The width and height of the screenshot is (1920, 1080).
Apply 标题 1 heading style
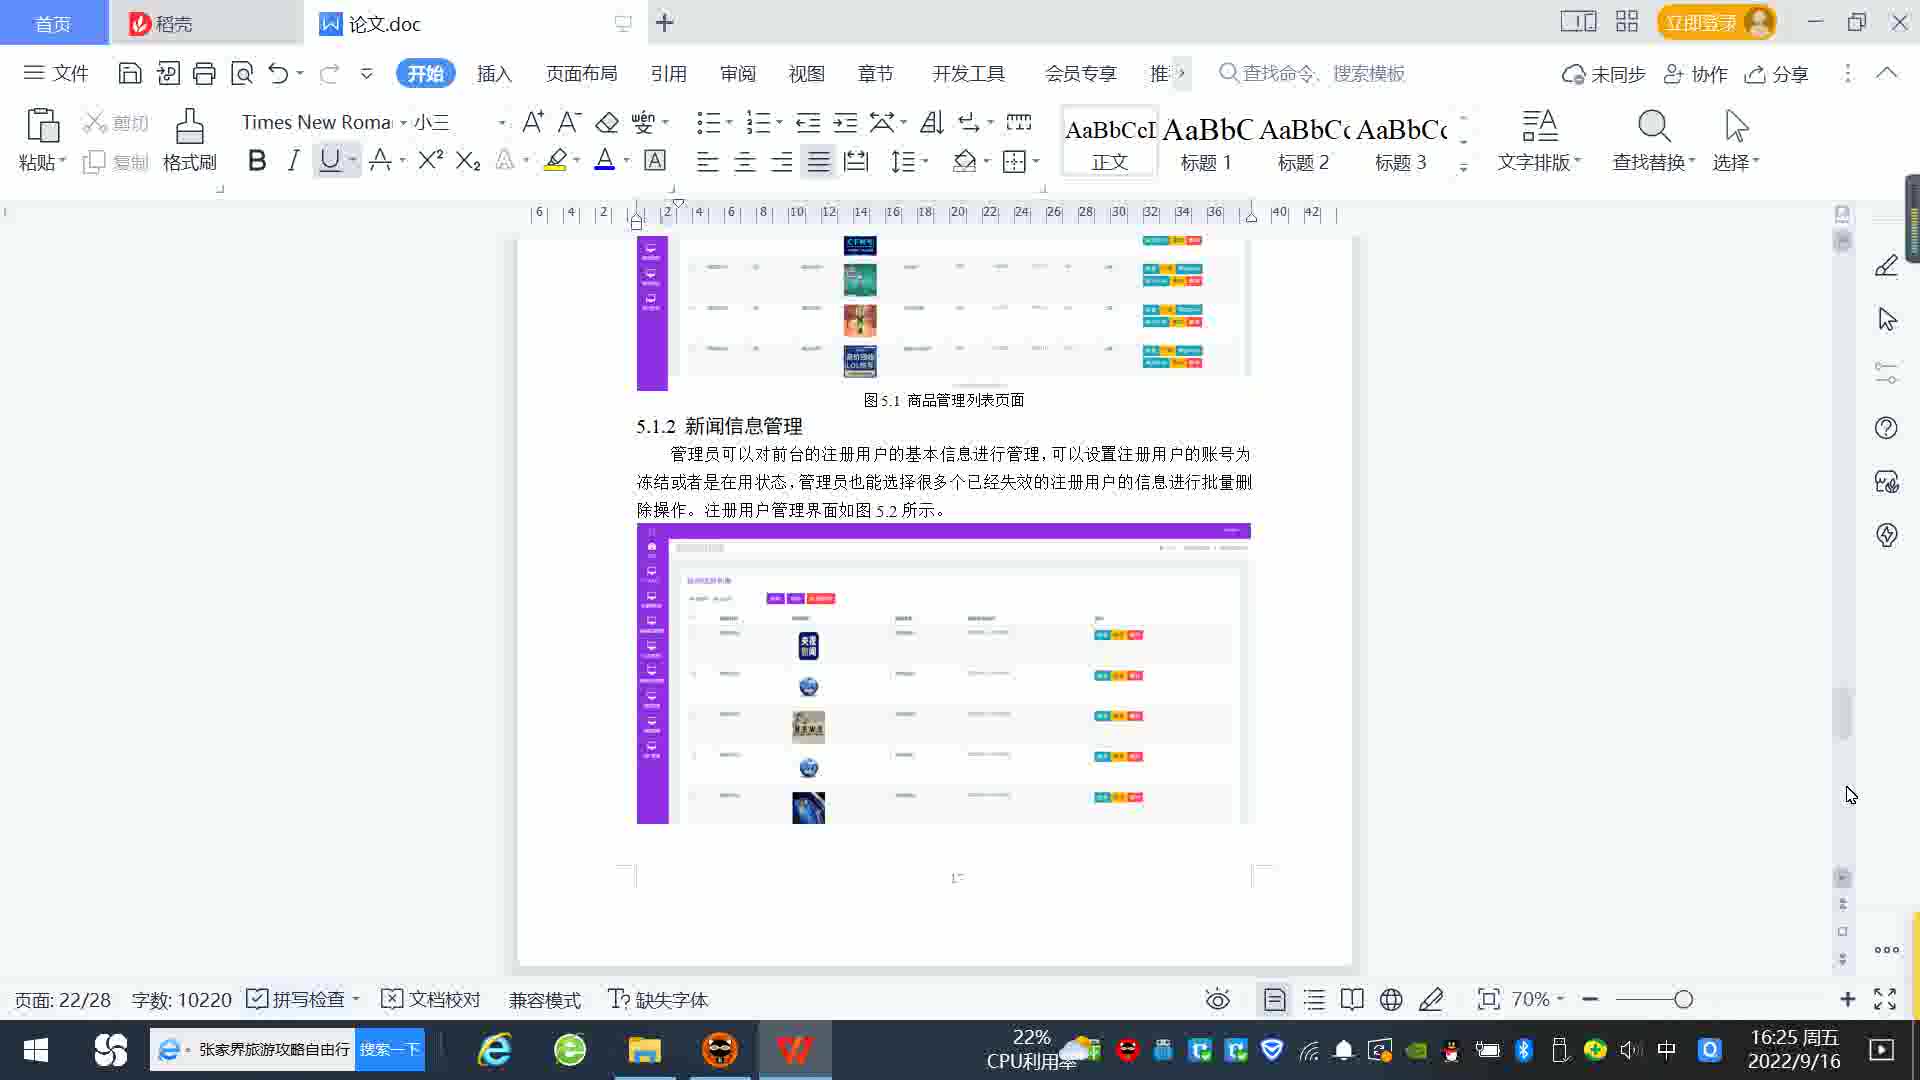1206,141
